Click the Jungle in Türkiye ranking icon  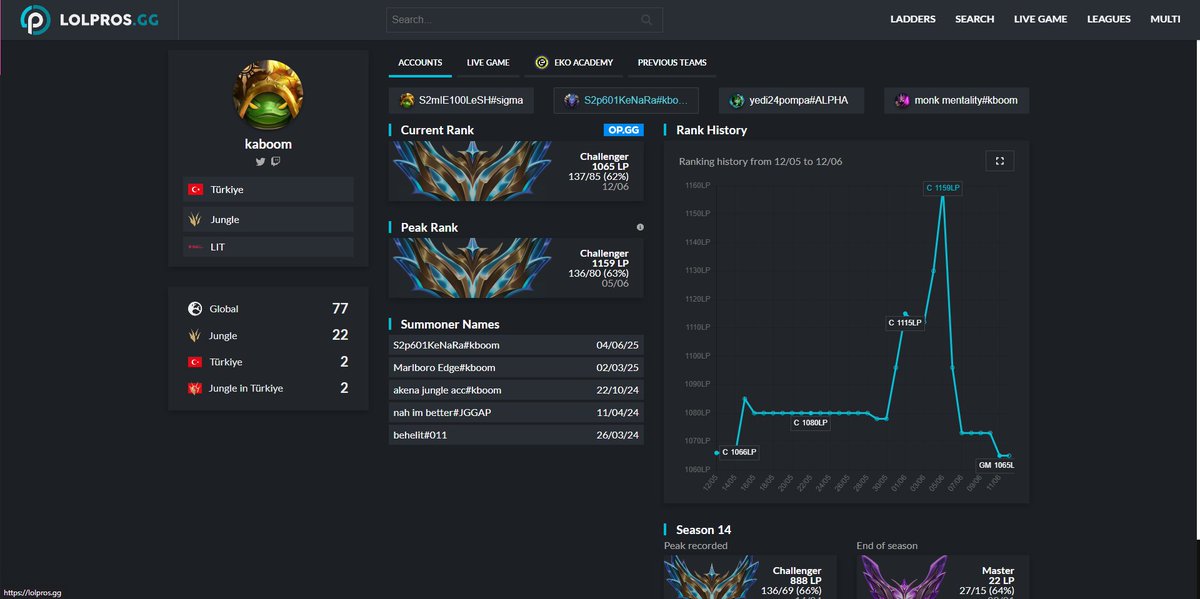pos(196,388)
